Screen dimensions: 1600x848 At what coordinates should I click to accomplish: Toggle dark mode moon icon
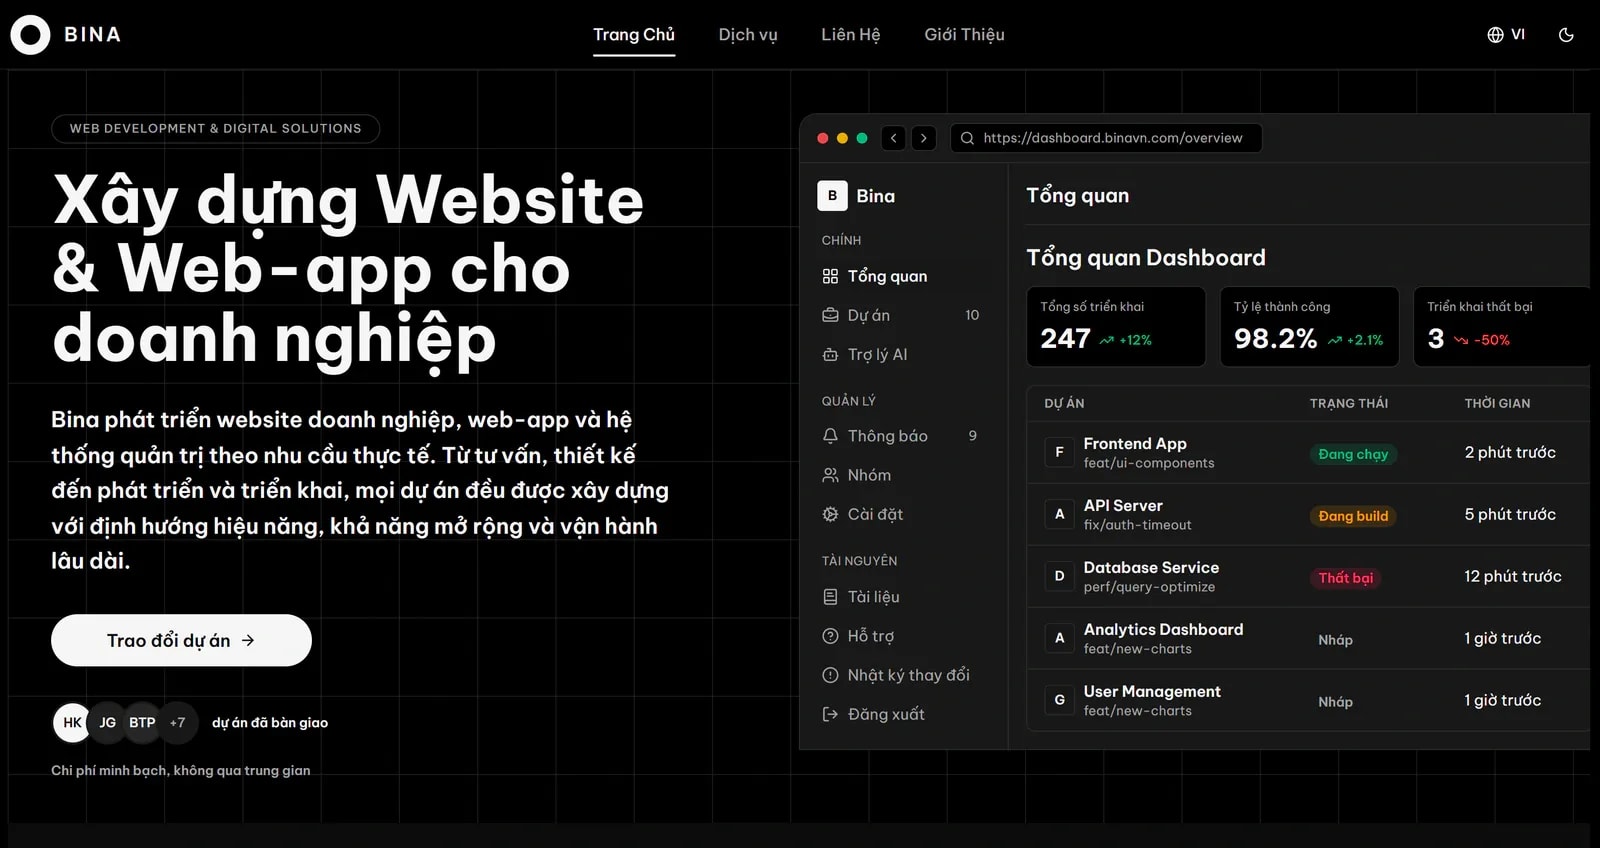(x=1566, y=35)
